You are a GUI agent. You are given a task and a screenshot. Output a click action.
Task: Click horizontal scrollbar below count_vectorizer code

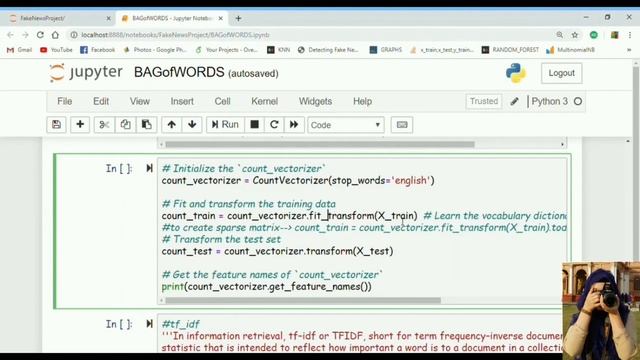tap(303, 300)
